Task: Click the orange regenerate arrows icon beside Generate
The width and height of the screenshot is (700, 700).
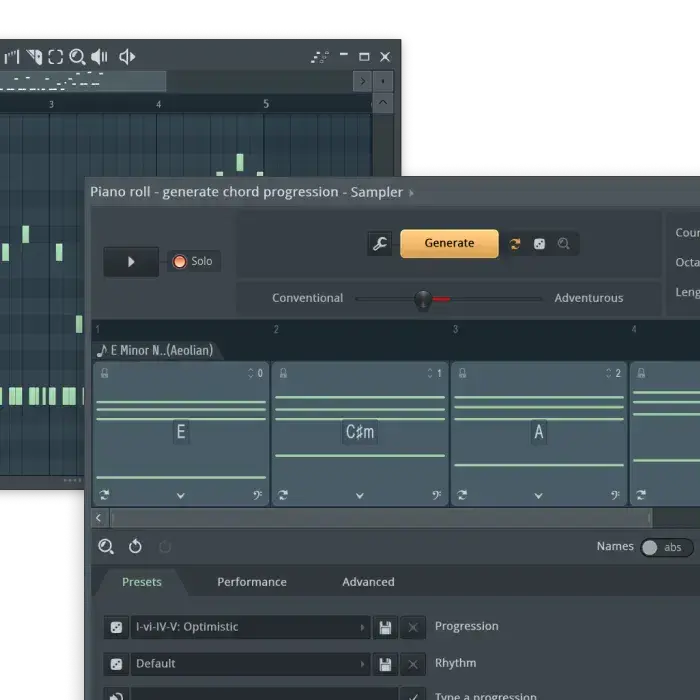Action: click(x=515, y=244)
